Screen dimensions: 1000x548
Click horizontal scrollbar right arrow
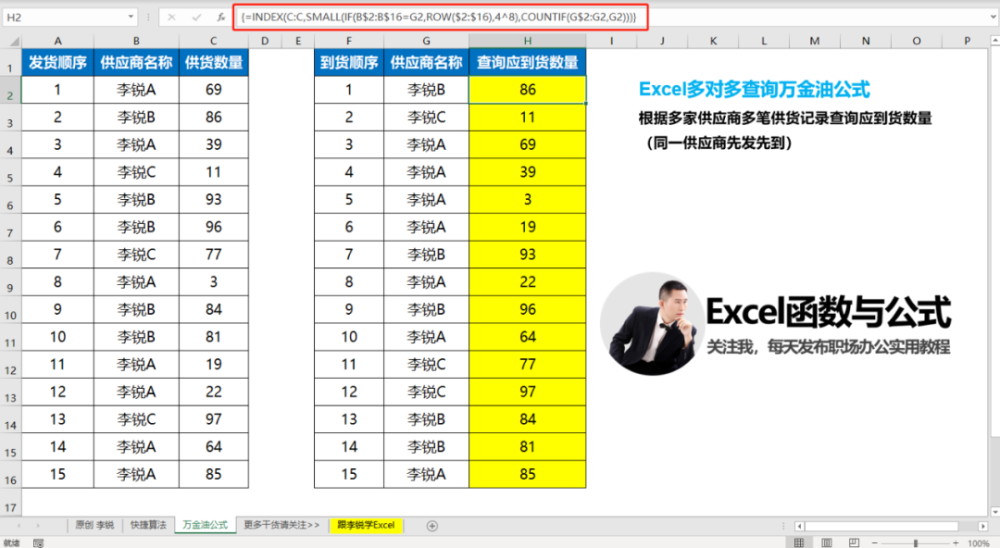(x=983, y=526)
